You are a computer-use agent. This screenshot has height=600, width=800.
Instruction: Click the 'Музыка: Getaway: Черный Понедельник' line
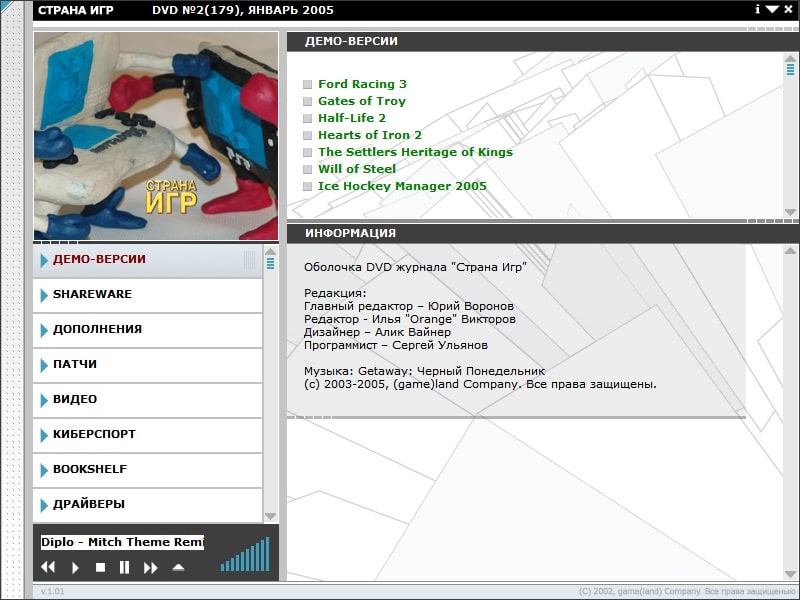pos(424,371)
